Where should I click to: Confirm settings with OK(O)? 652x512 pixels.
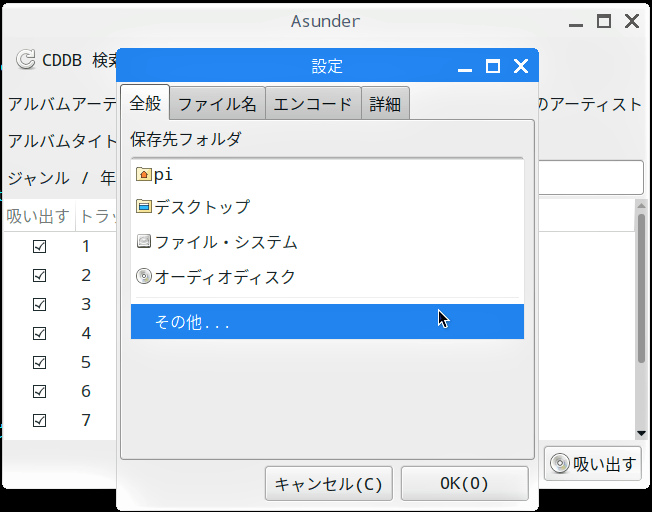click(464, 483)
